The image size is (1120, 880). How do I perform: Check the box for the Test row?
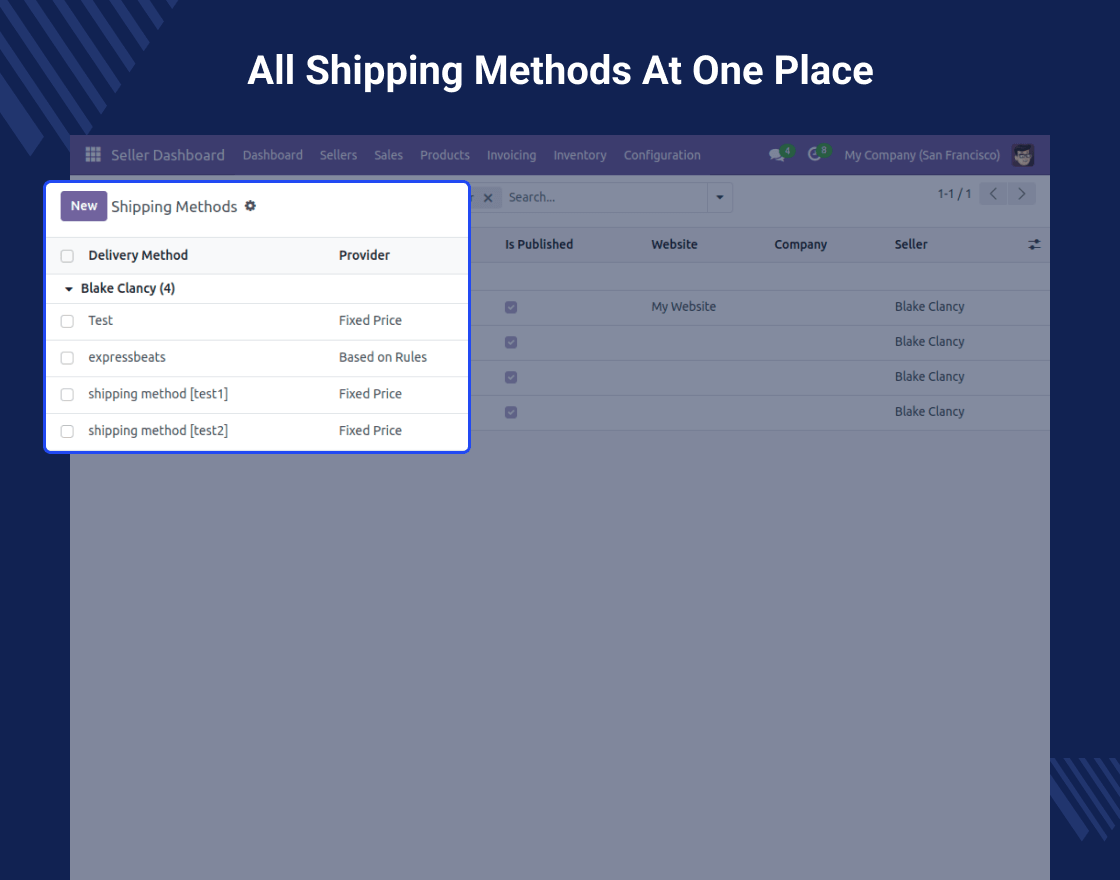67,321
